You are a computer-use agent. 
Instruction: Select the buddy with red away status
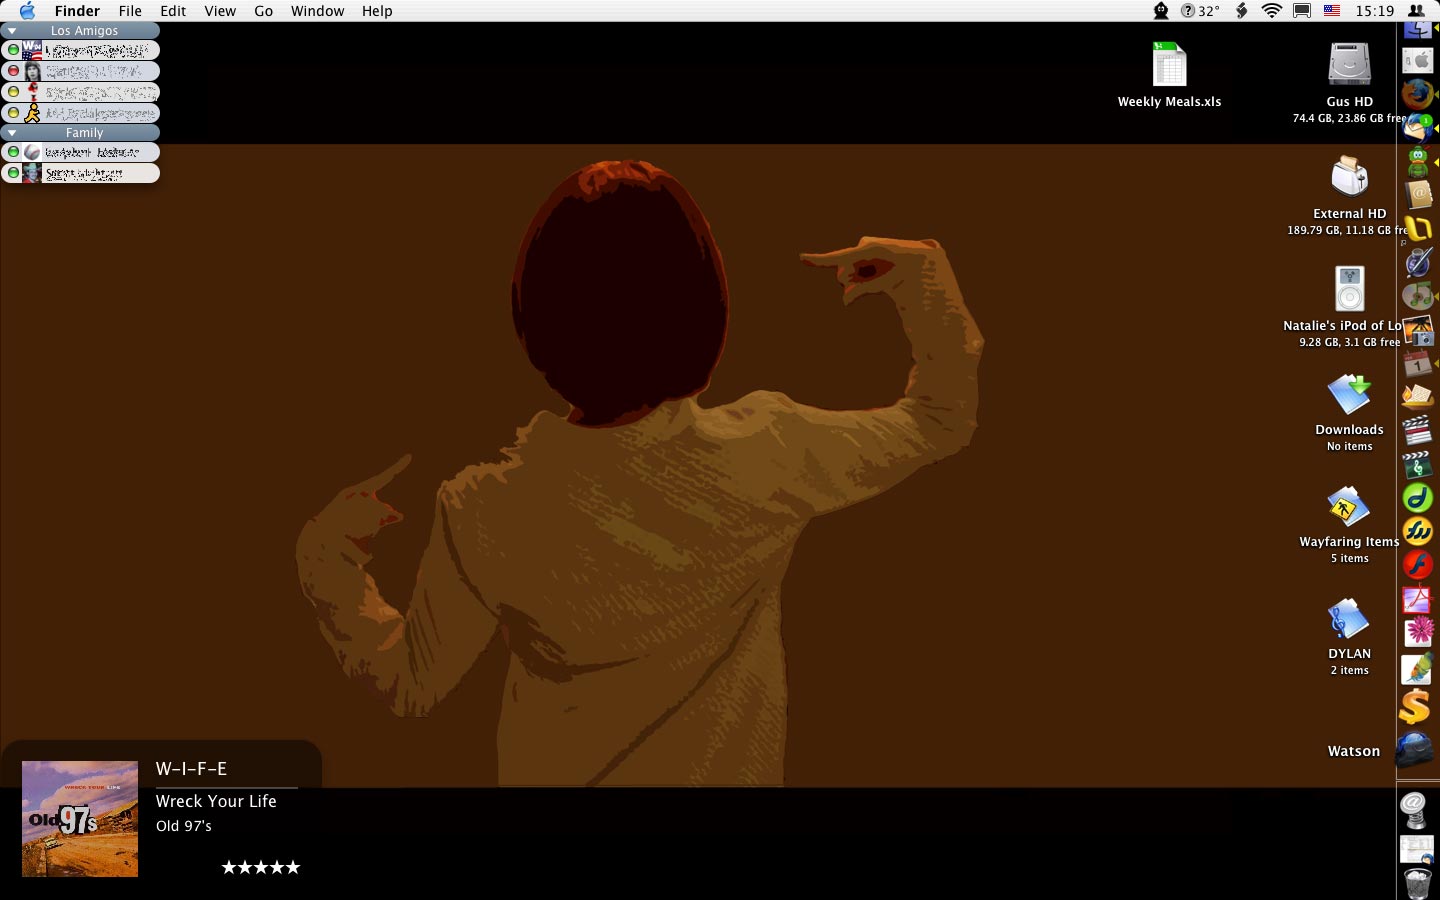pyautogui.click(x=81, y=71)
